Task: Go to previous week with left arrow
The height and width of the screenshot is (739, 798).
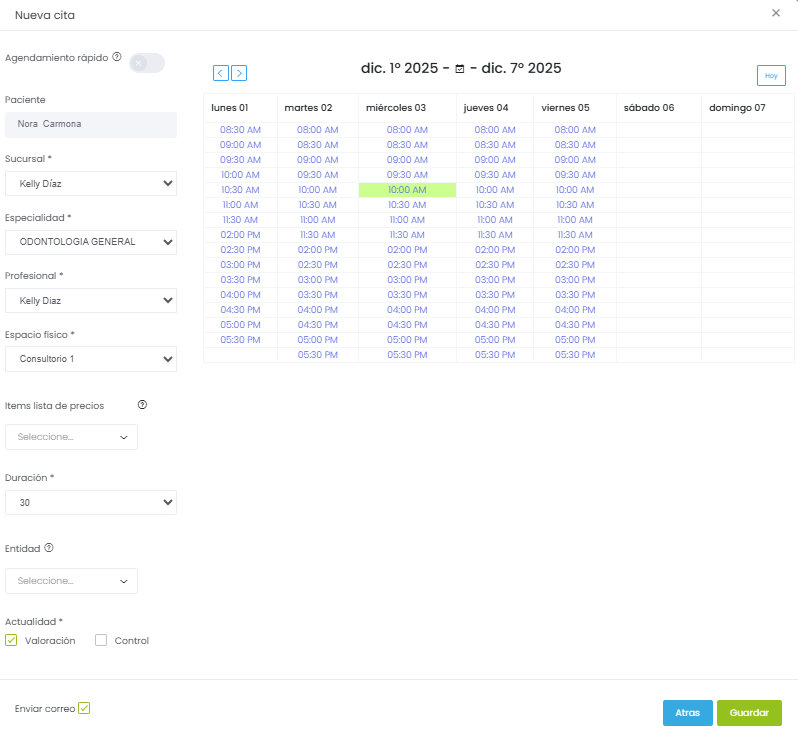Action: pyautogui.click(x=220, y=73)
